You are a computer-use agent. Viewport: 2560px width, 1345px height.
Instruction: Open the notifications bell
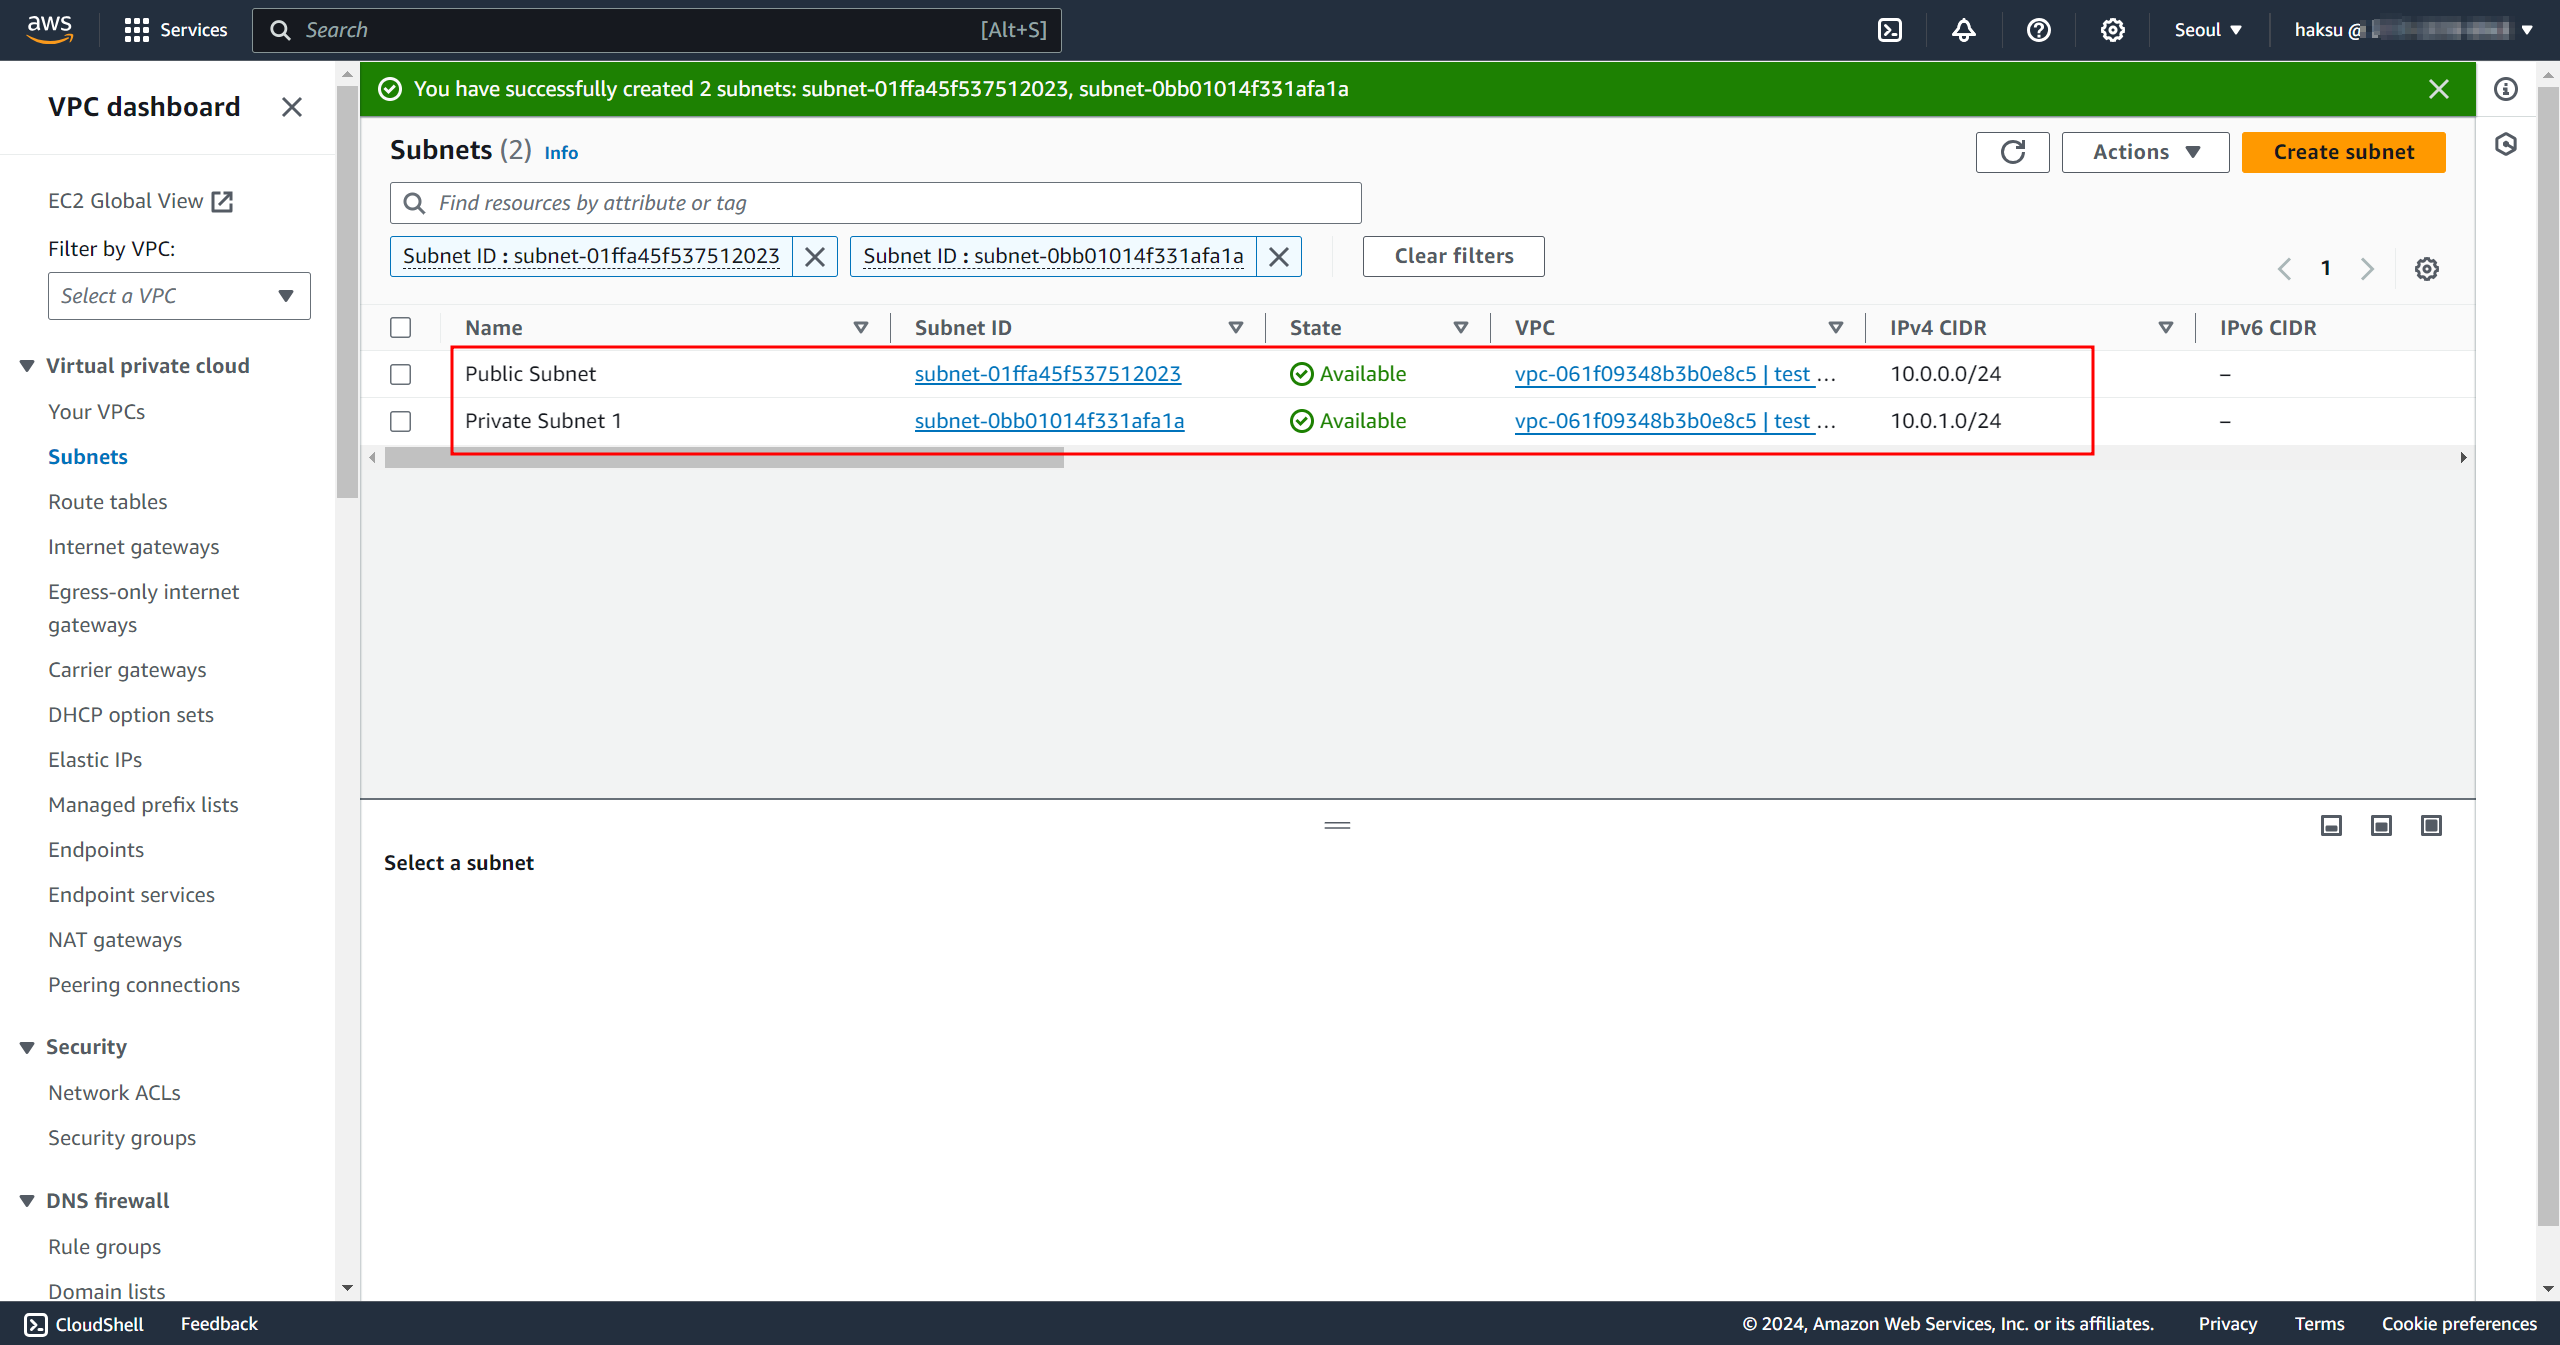1963,30
